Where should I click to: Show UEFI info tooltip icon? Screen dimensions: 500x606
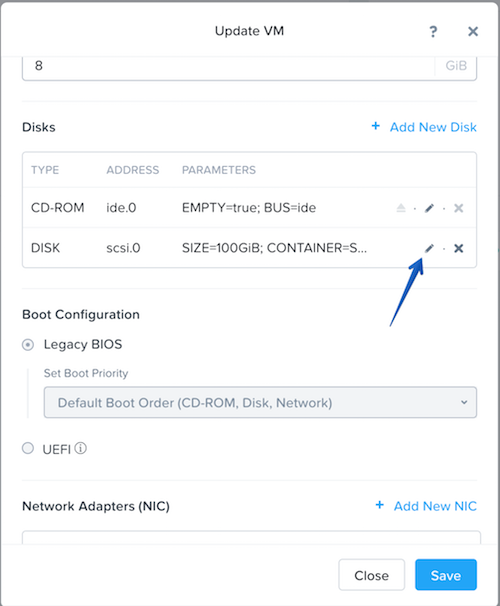(x=80, y=448)
